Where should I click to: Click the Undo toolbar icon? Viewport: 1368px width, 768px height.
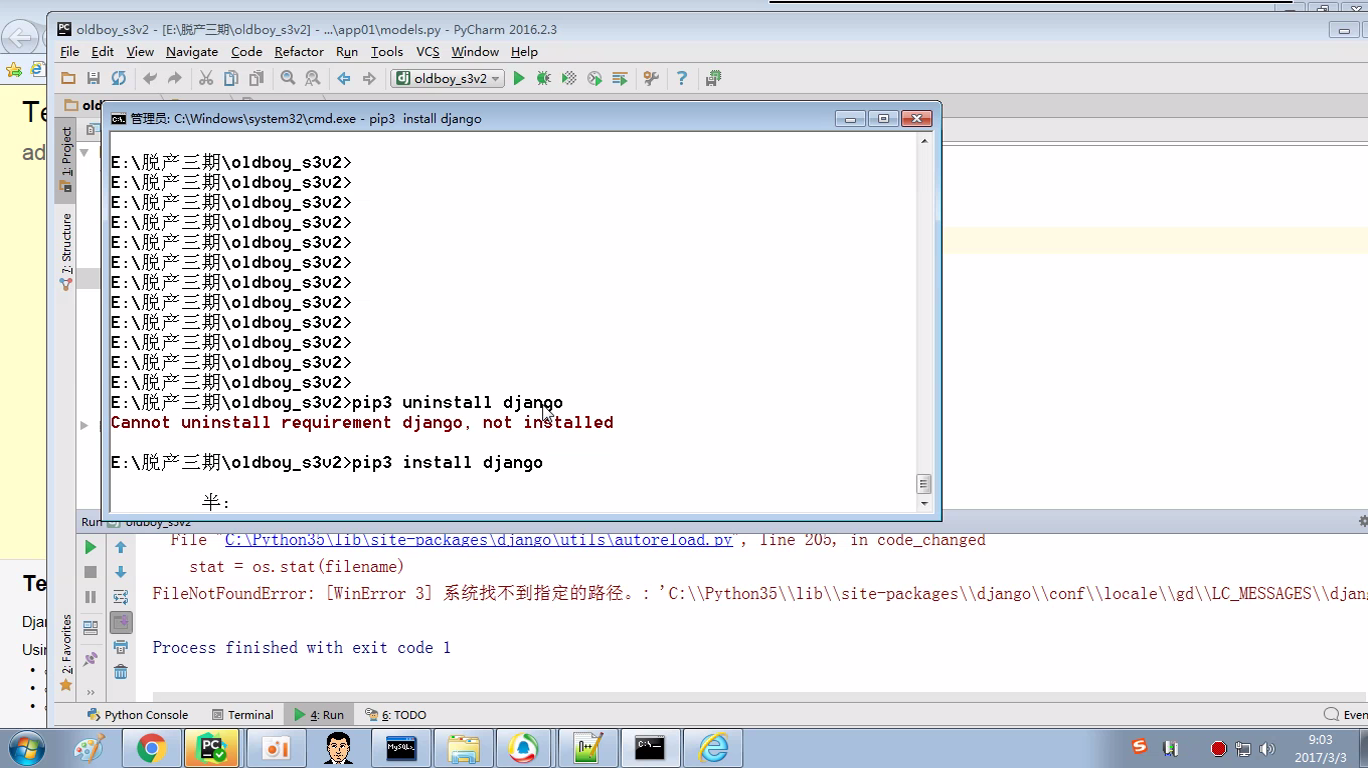[x=150, y=78]
